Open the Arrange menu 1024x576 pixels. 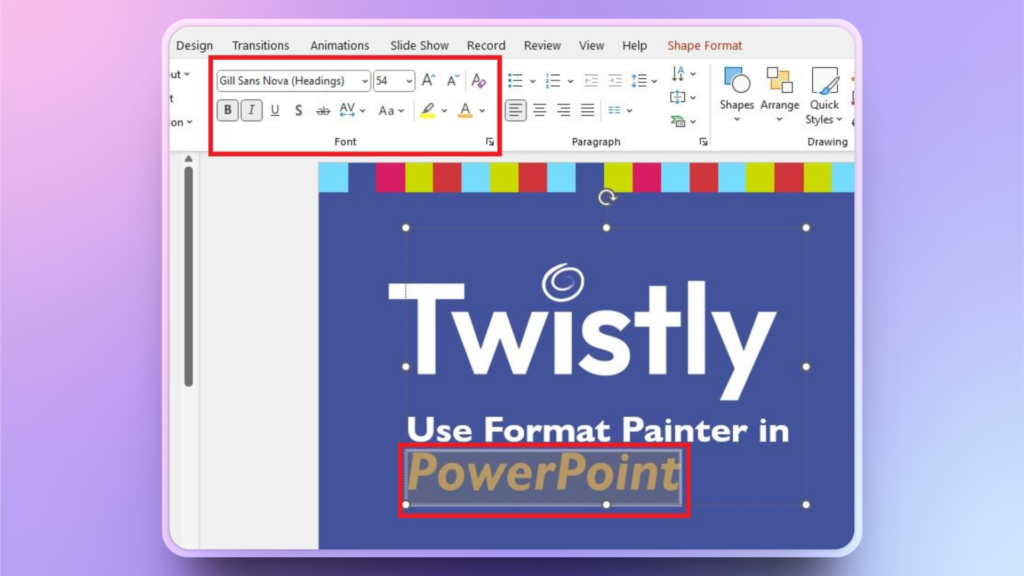(779, 94)
